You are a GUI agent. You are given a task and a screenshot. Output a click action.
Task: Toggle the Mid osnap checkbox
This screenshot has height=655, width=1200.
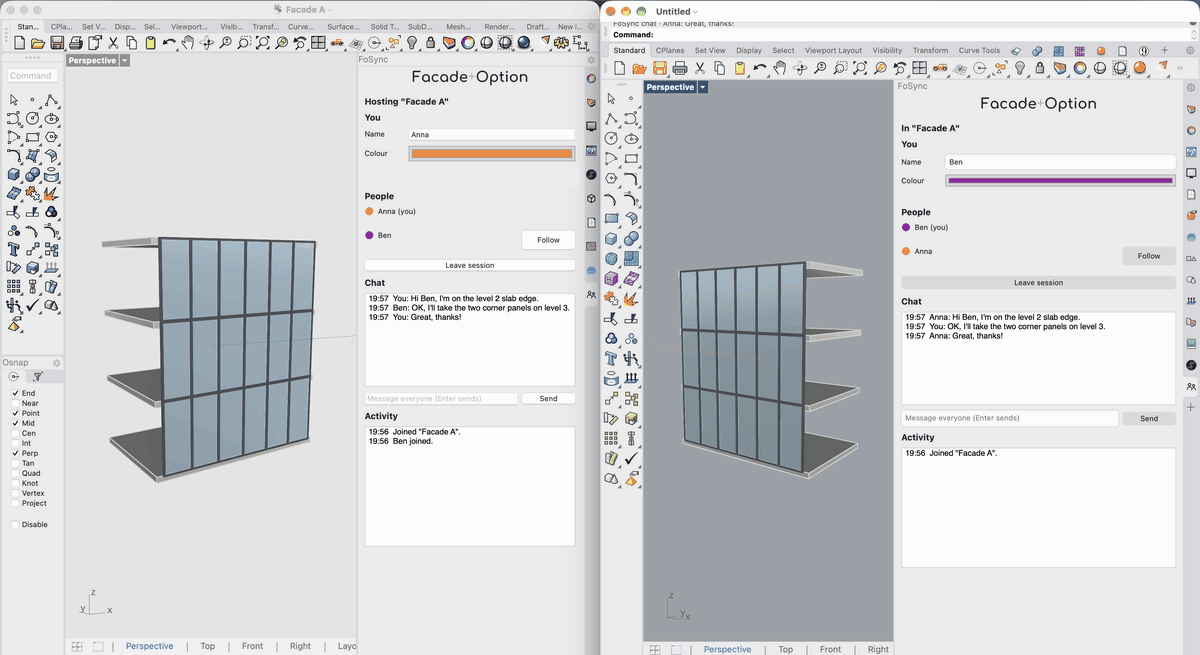coord(15,423)
